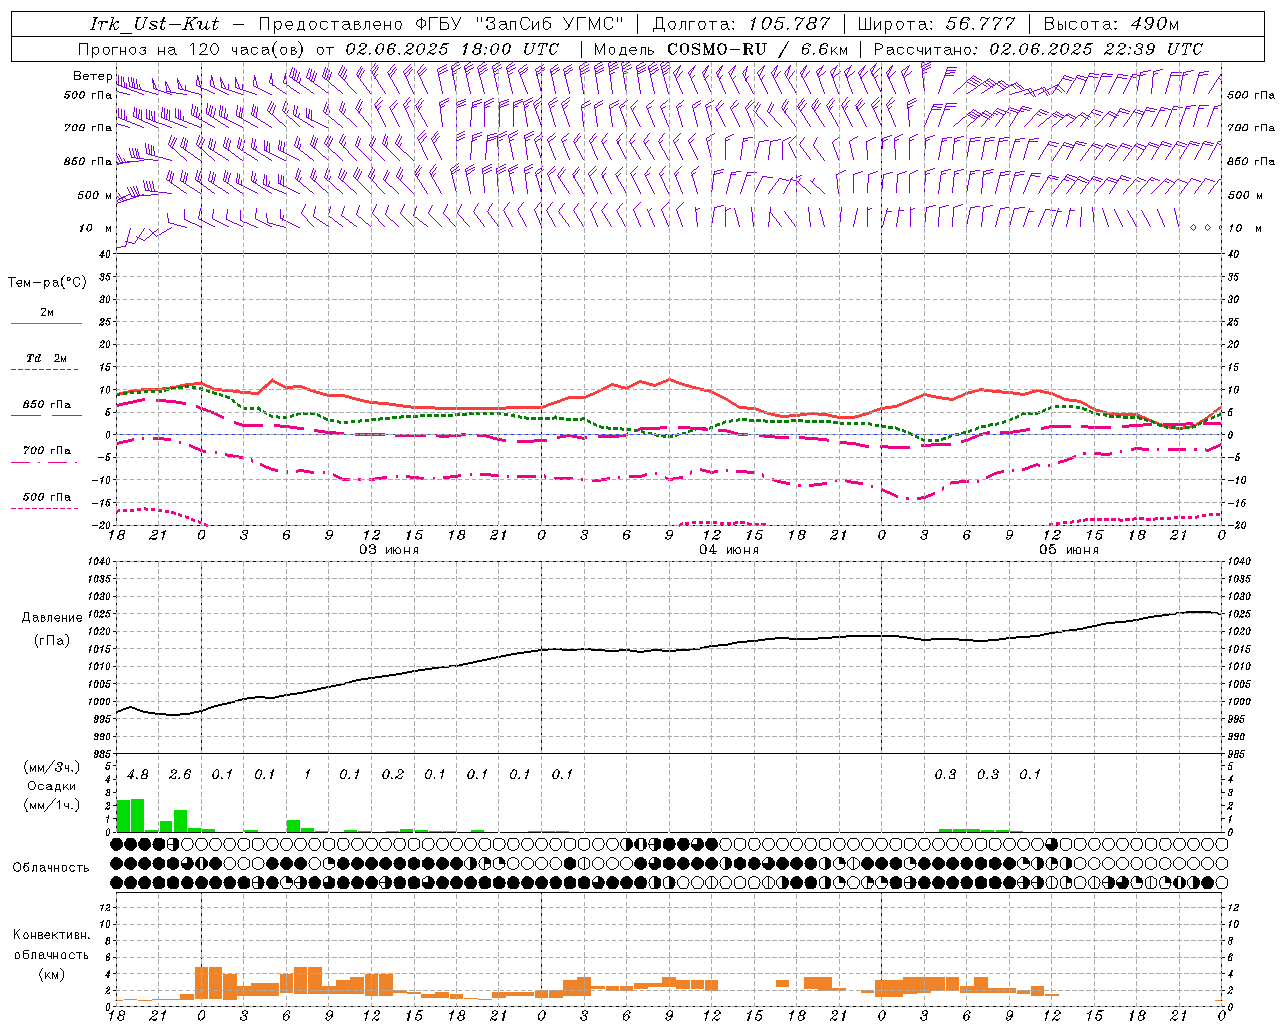Click the dashed green Td 2м legend line
The image size is (1280, 1024).
click(x=44, y=370)
